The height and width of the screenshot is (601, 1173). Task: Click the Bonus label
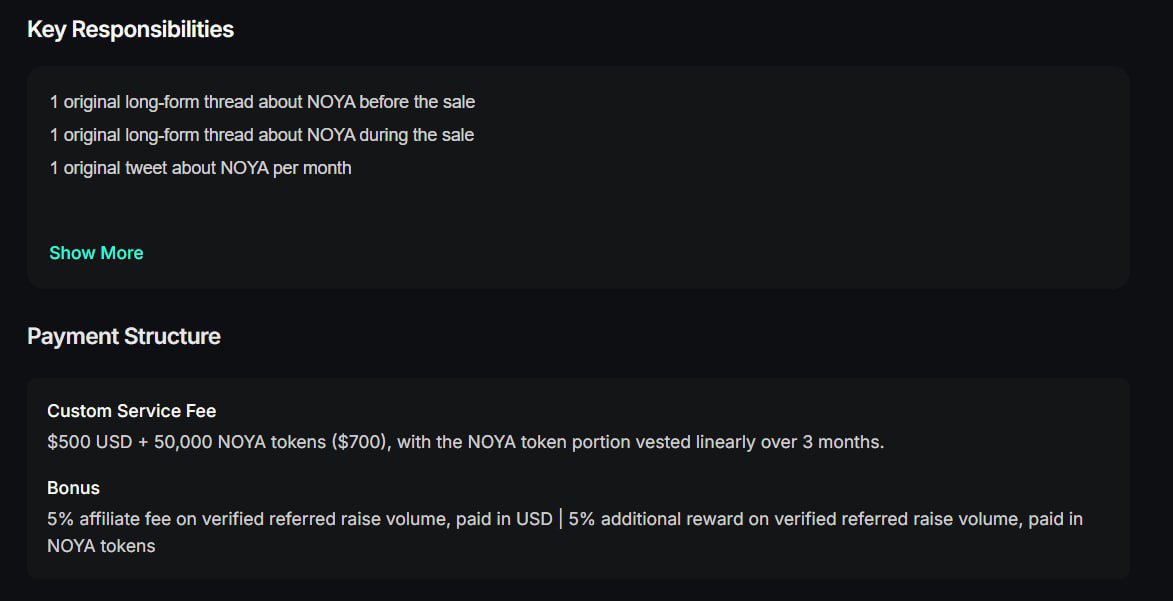click(x=73, y=488)
